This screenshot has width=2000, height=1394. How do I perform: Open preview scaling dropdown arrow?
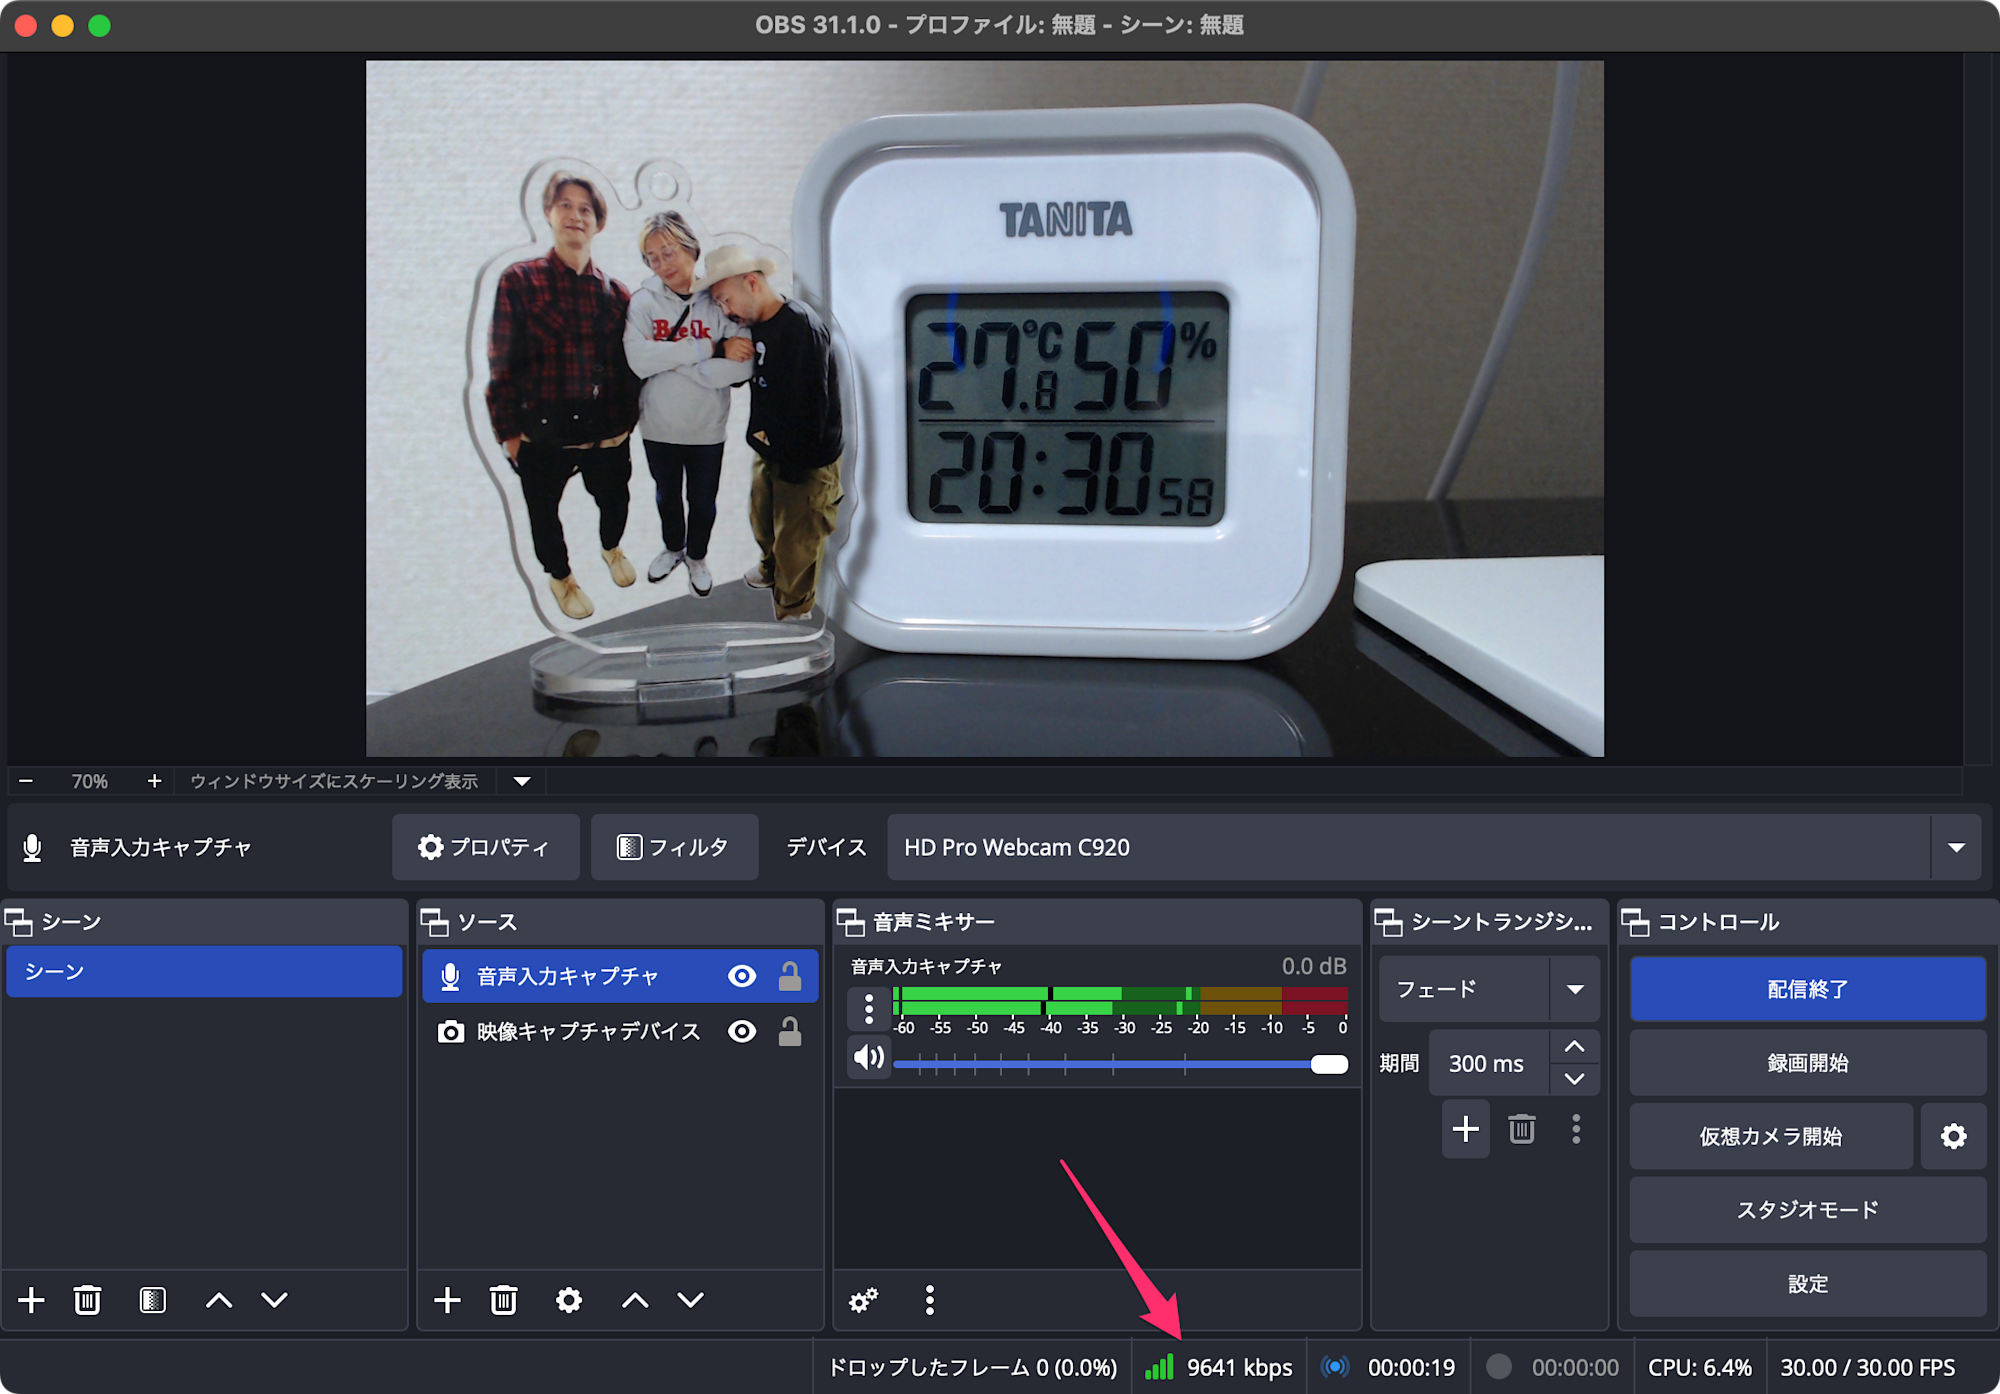tap(522, 781)
